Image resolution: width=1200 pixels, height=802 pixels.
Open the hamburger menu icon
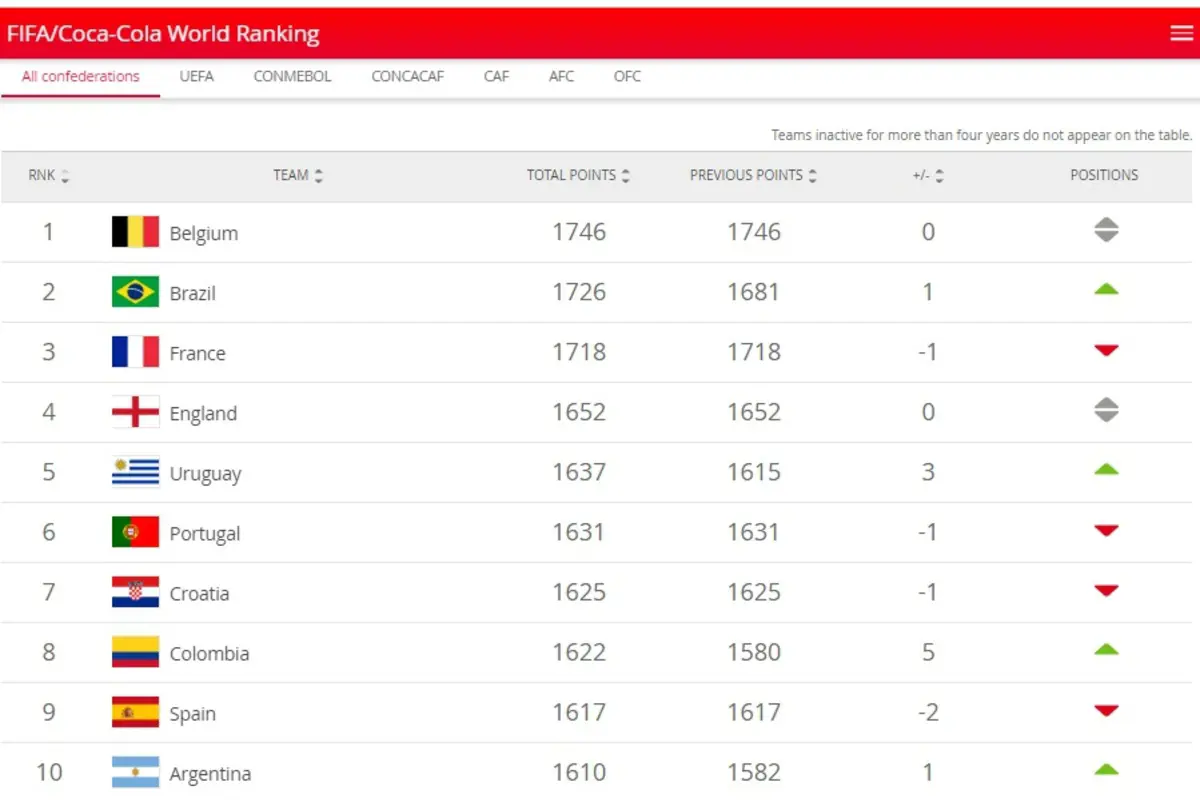tap(1181, 33)
